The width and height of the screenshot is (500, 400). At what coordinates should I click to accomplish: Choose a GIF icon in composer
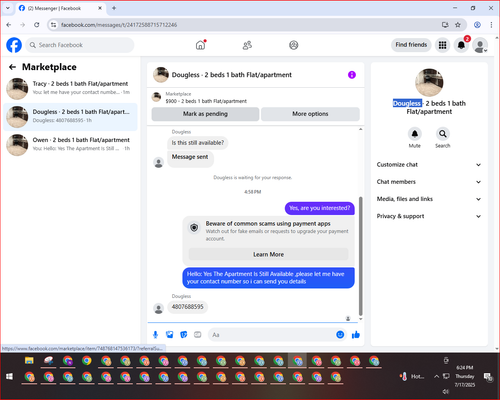tap(198, 335)
